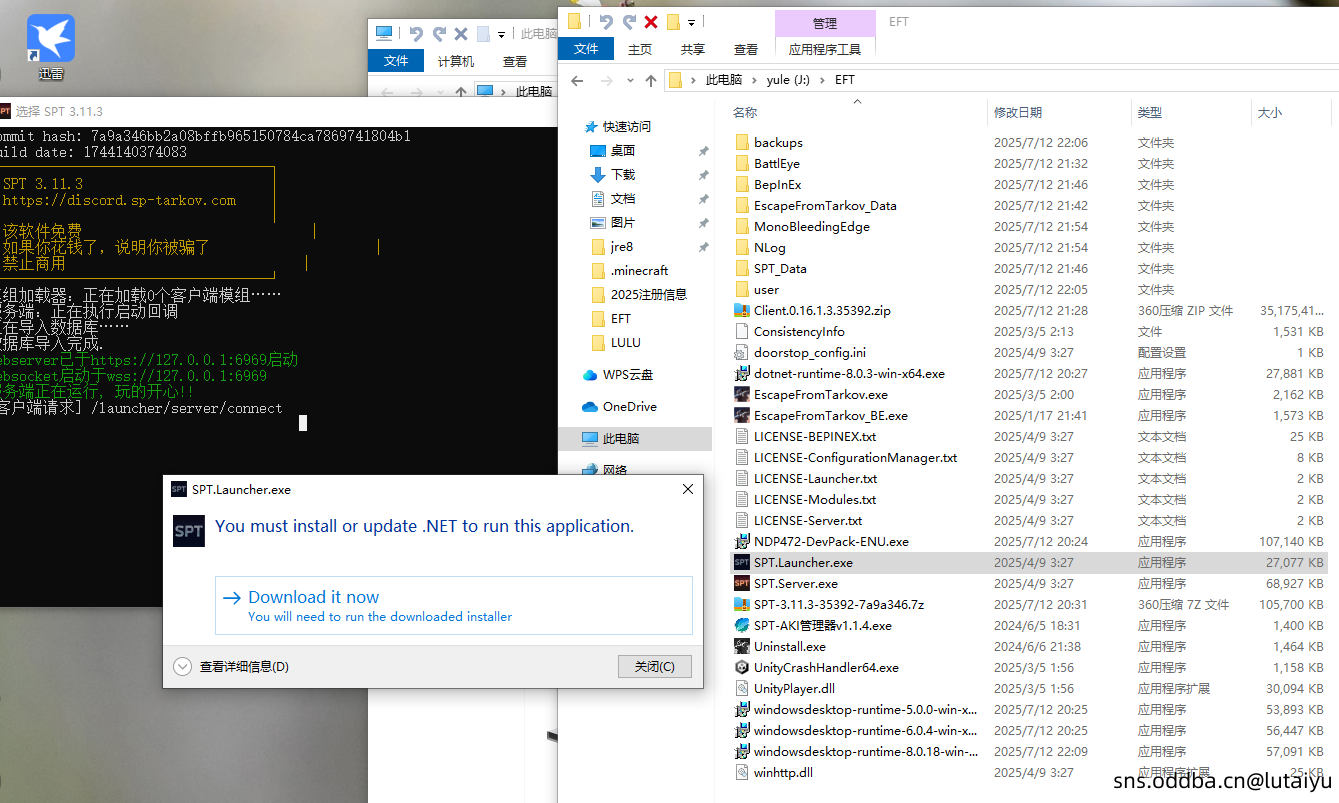Open 桌面 in quick access

click(x=613, y=150)
